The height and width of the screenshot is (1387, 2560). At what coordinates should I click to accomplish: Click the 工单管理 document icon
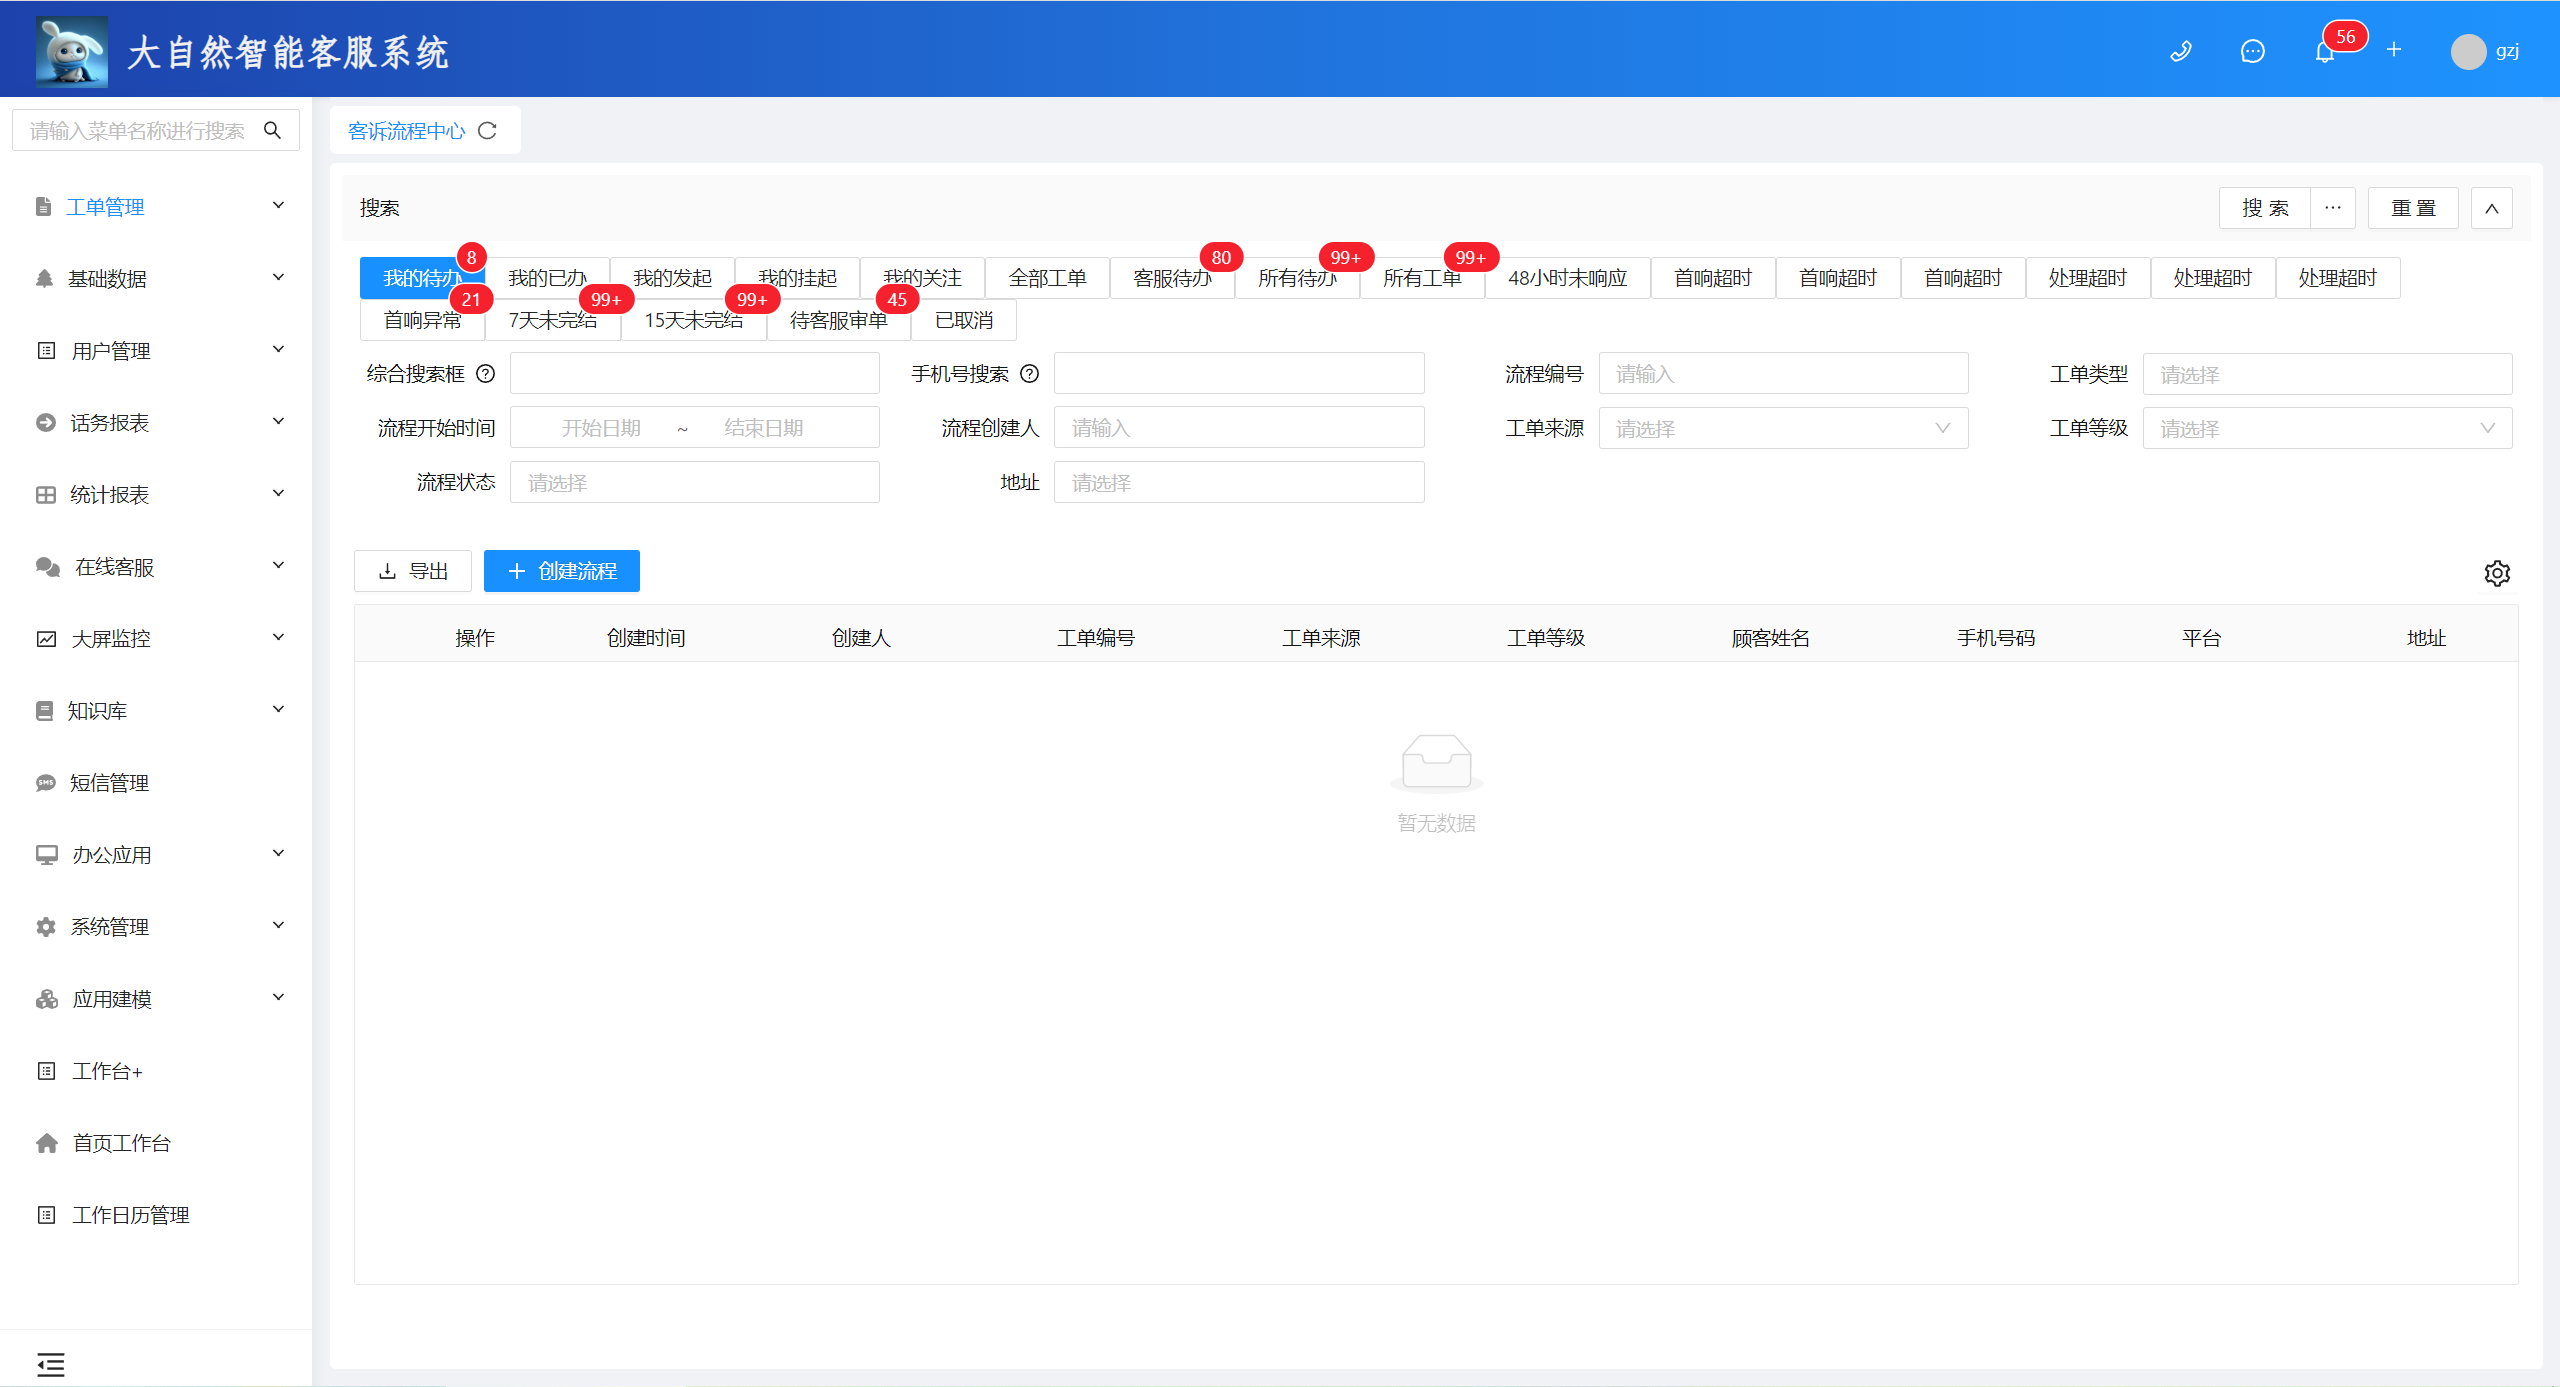click(44, 207)
